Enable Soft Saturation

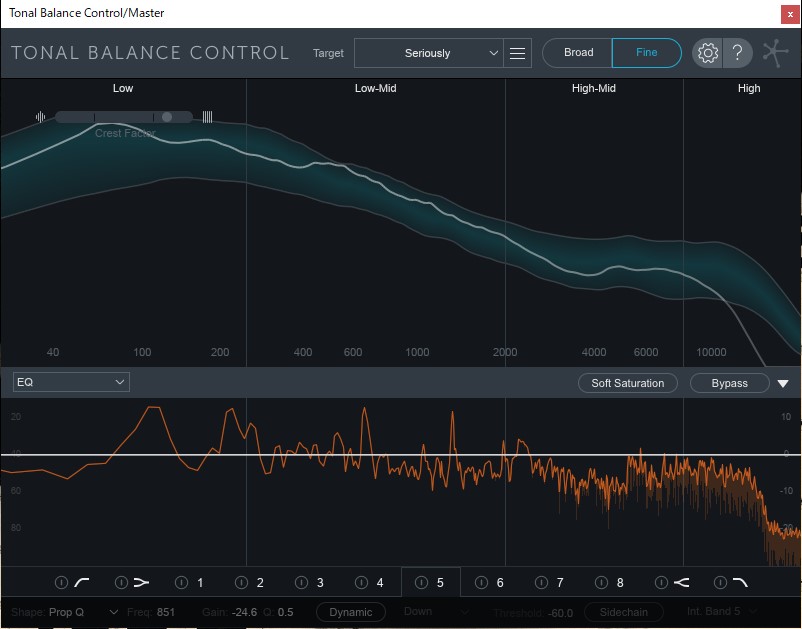click(628, 383)
